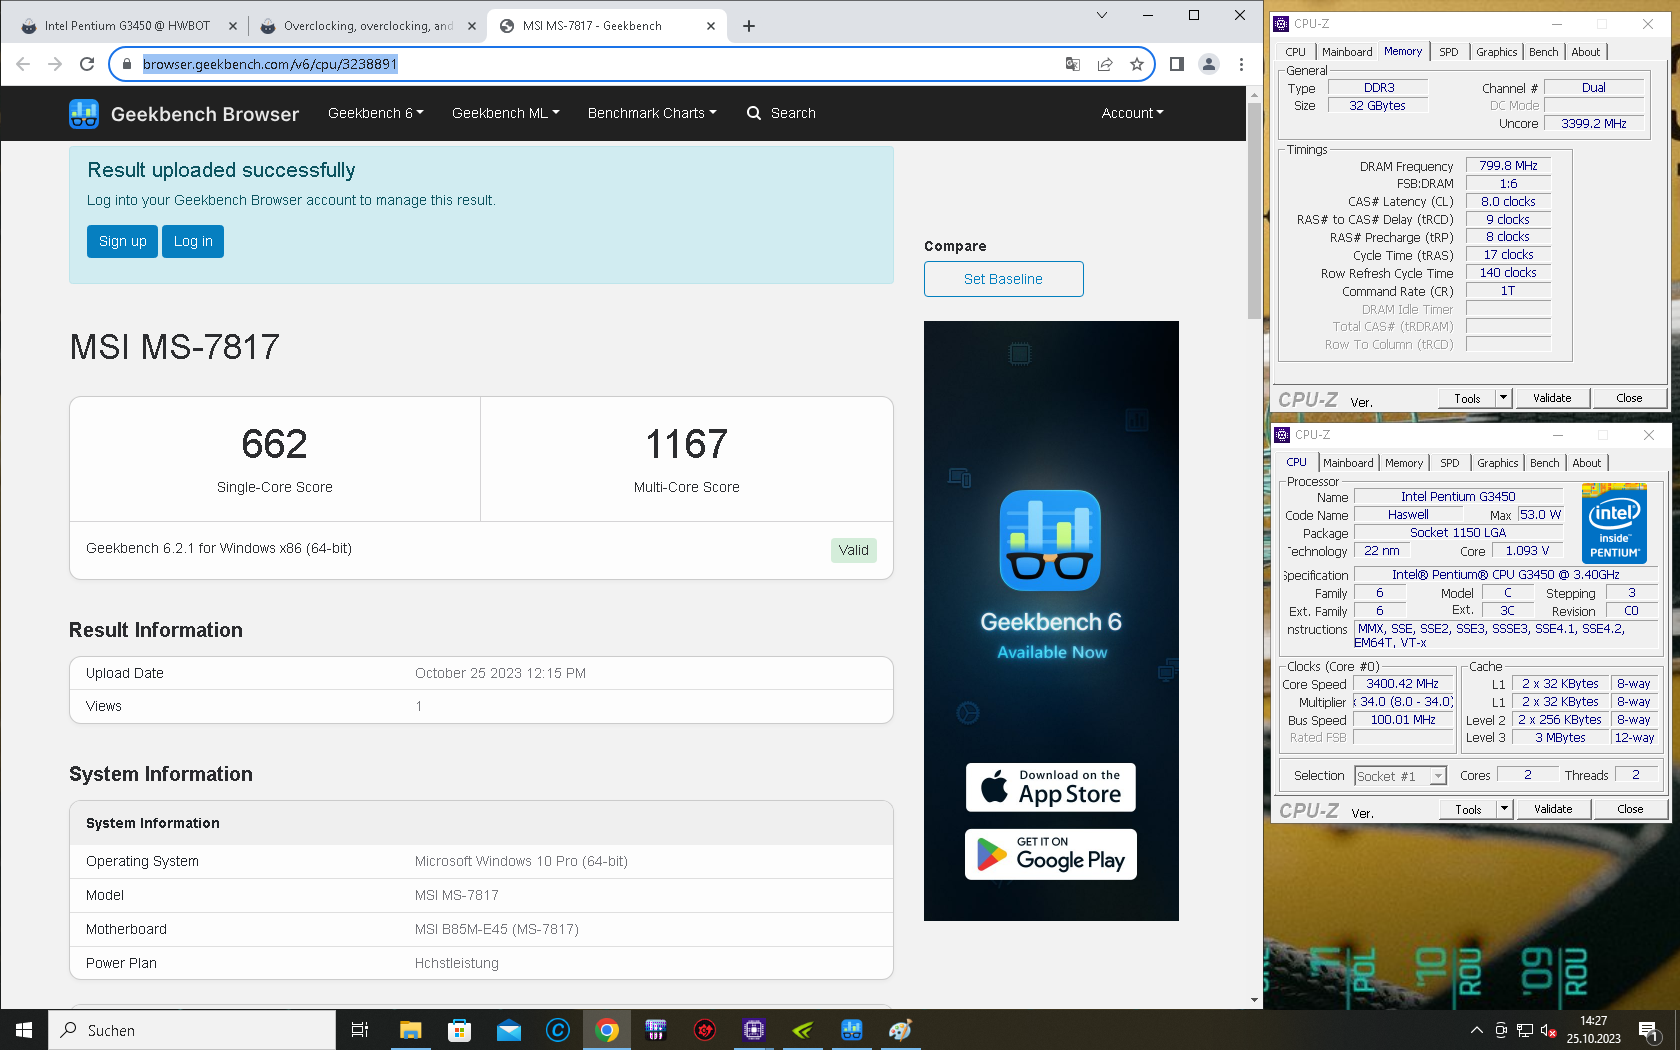Open the Mail app from the taskbar
This screenshot has width=1680, height=1050.
click(508, 1030)
